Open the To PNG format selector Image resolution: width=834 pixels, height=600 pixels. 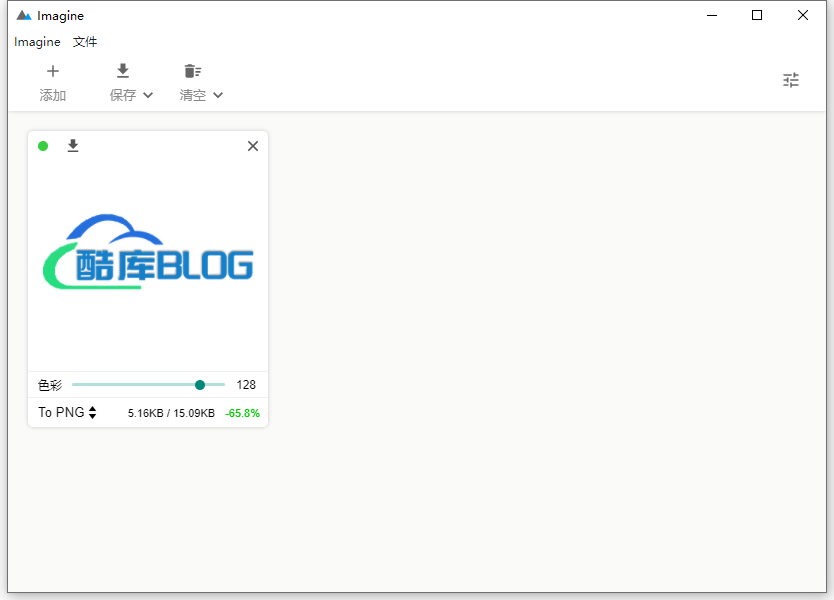coord(66,412)
